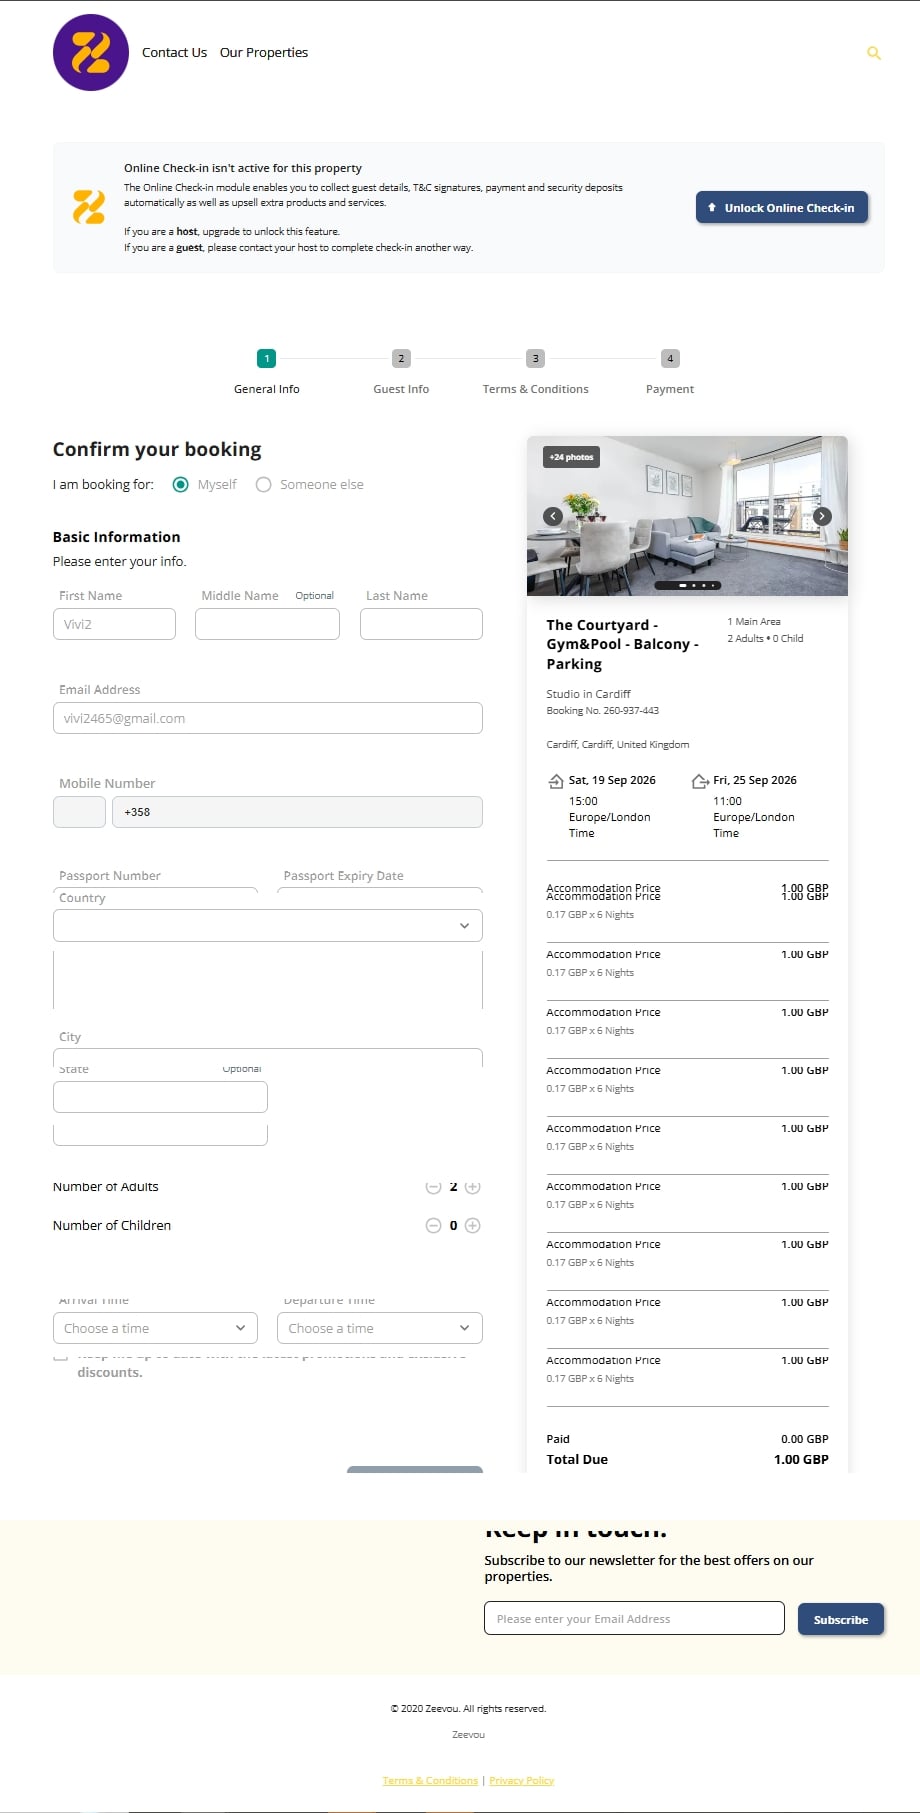
Task: Open the Country dropdown
Action: [x=268, y=925]
